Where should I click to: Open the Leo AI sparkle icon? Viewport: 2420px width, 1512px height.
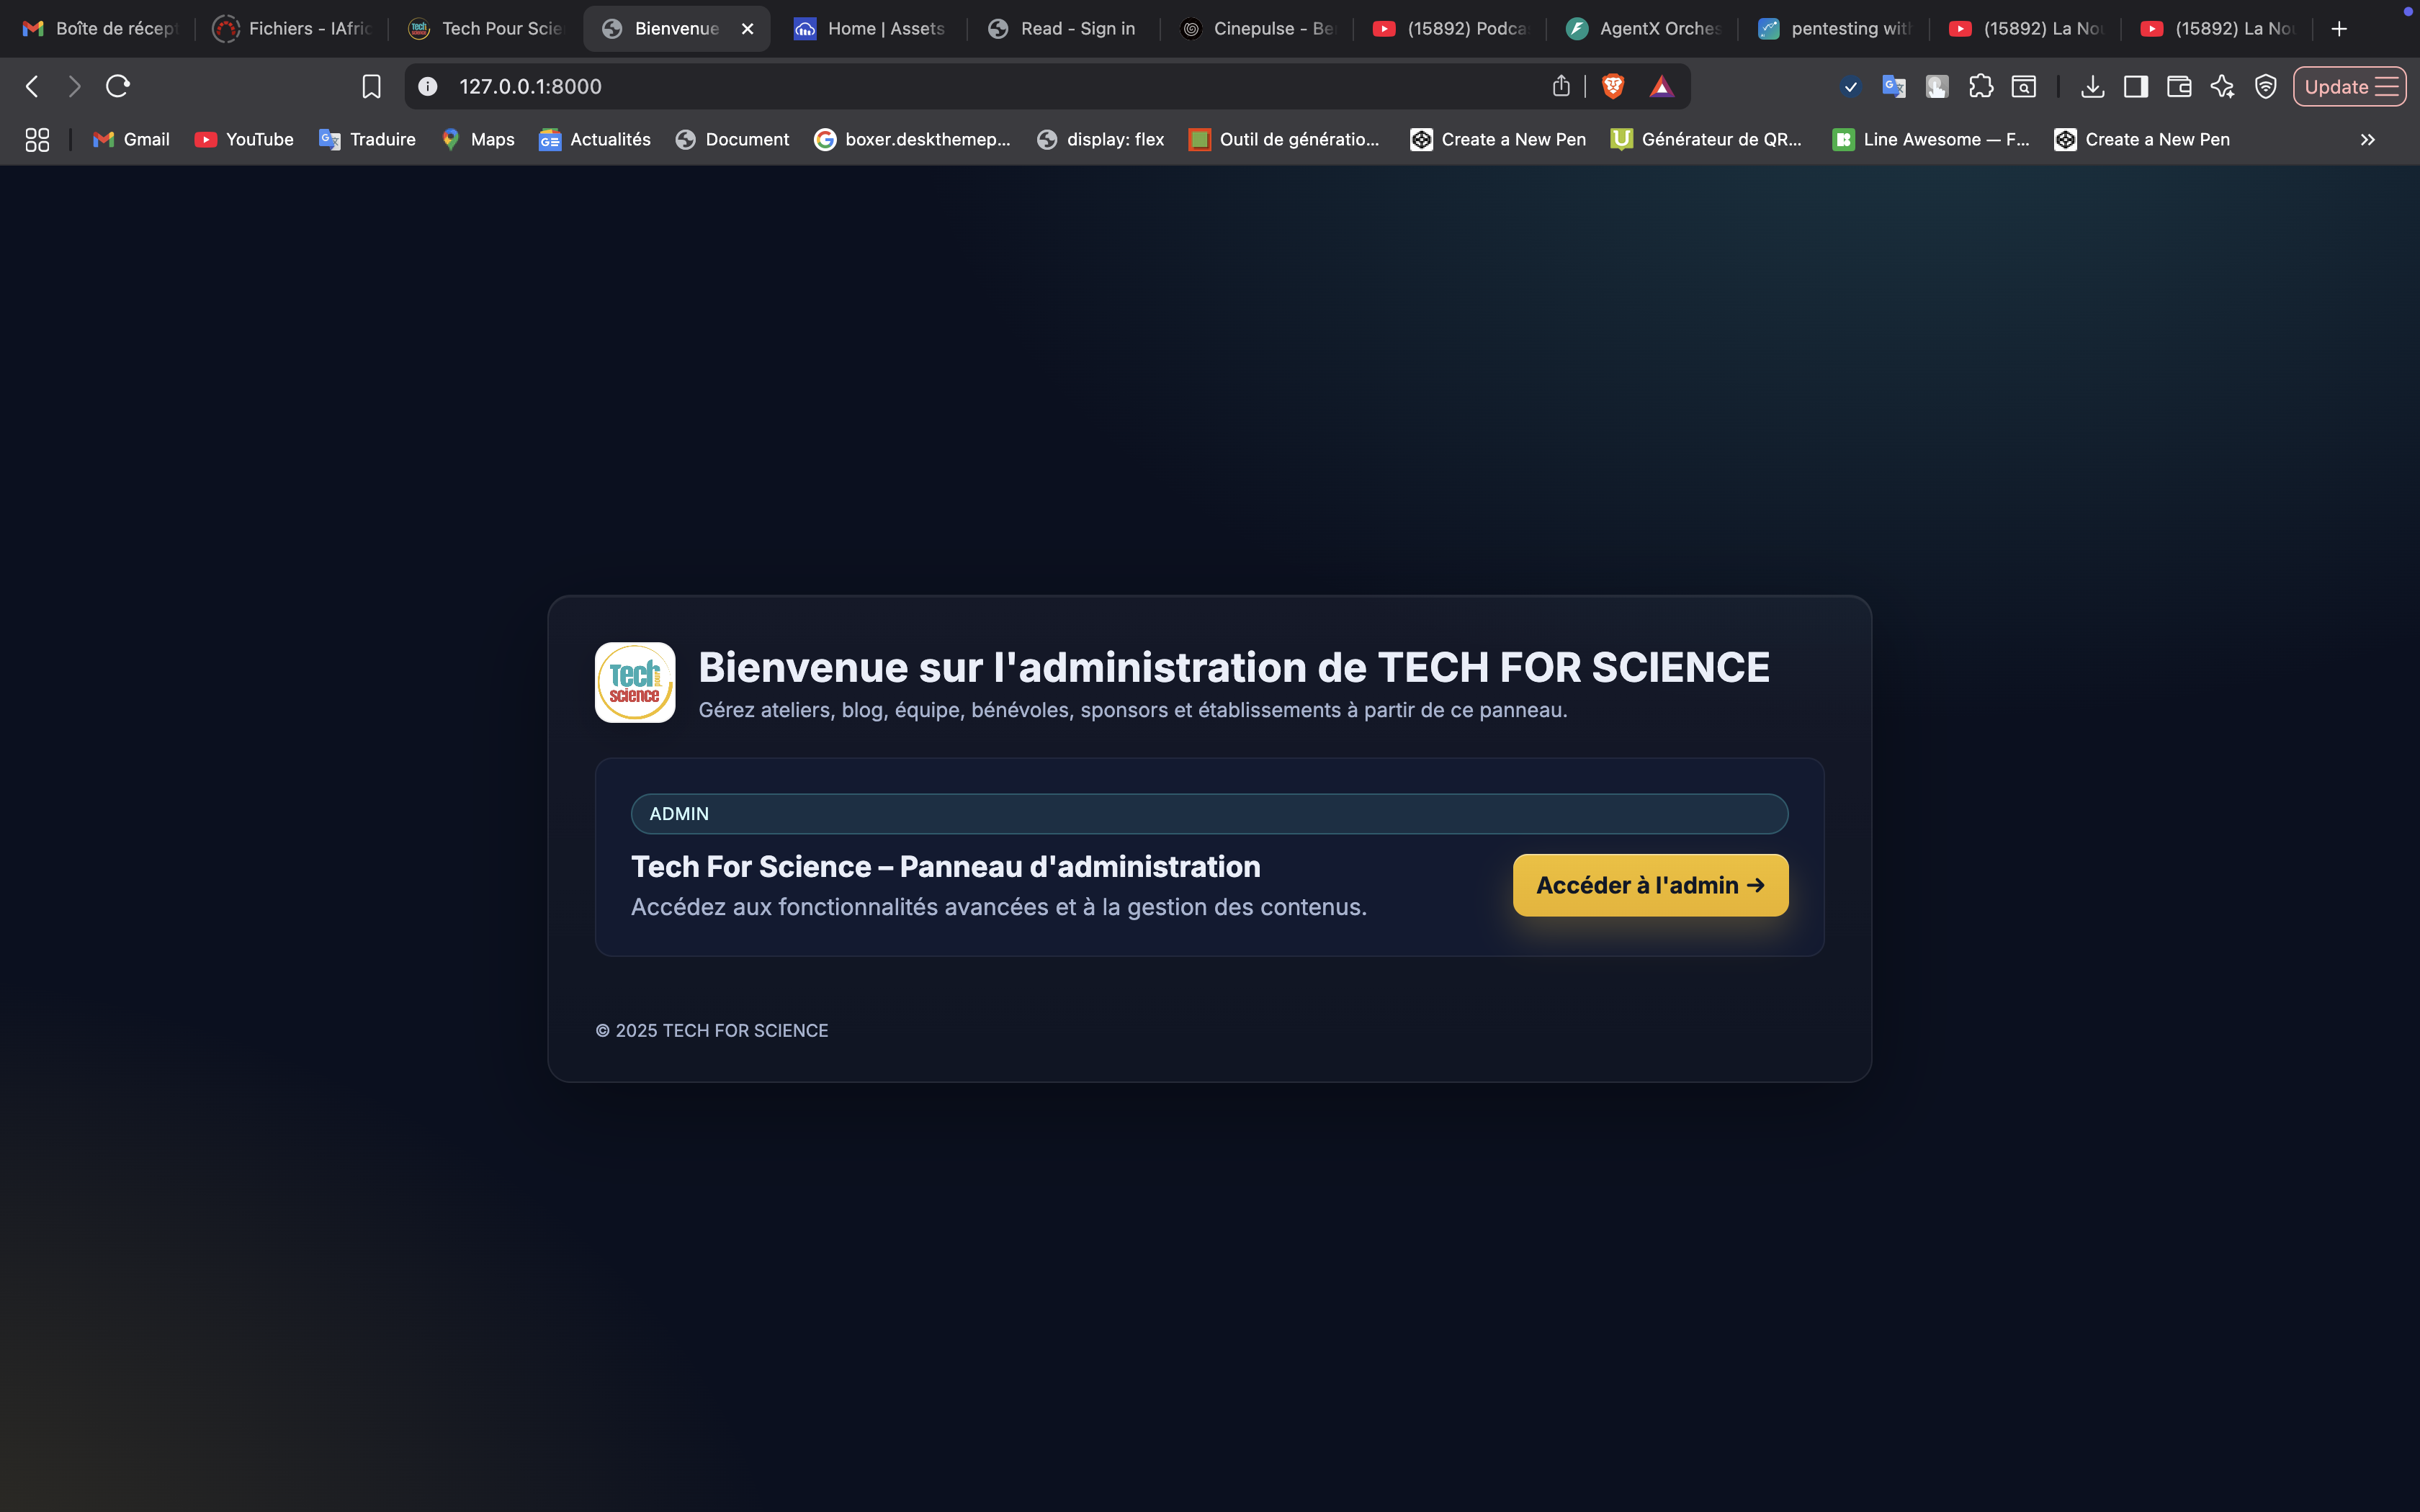coord(2222,87)
